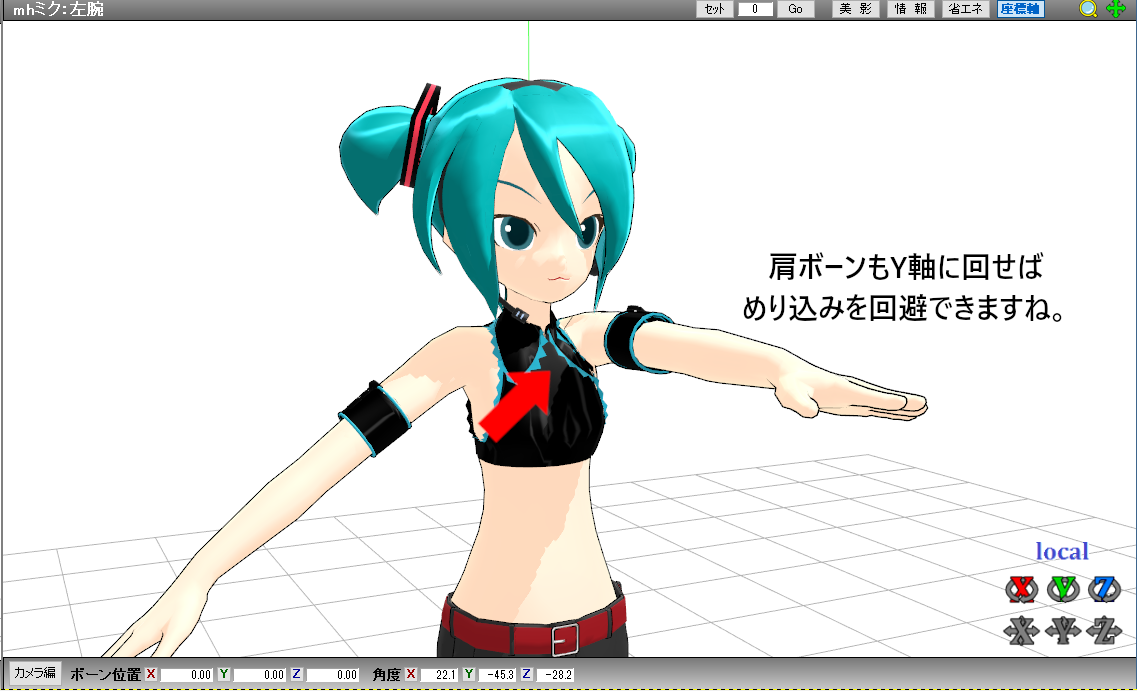This screenshot has width=1137, height=691.
Task: Click the green four-way move arrows icon
Action: point(1116,9)
